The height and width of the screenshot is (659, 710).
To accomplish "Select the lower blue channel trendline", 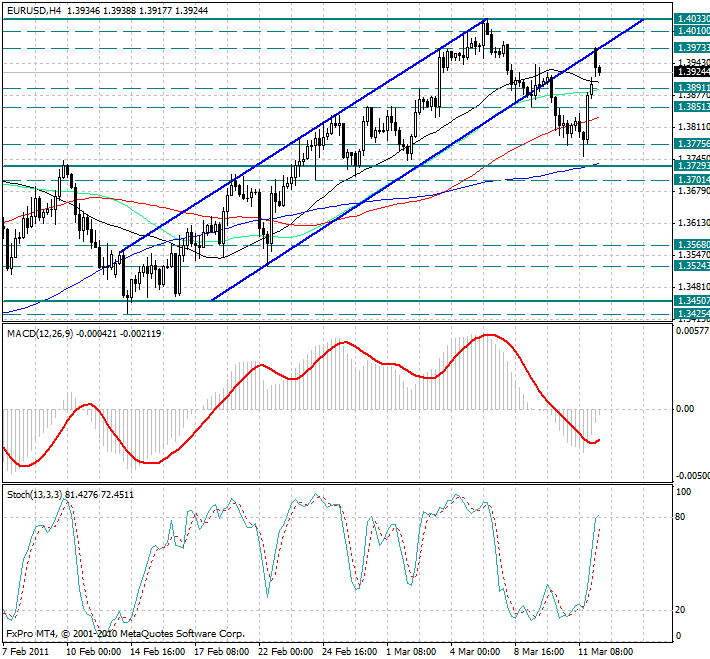I will tap(426, 161).
